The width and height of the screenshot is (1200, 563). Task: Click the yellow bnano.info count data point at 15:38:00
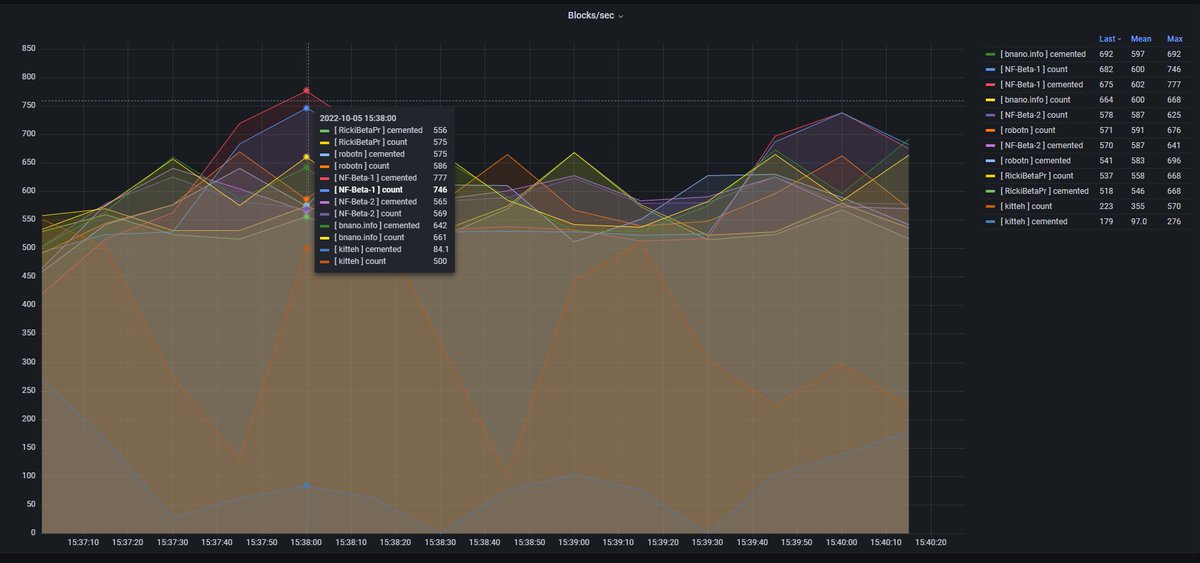306,157
